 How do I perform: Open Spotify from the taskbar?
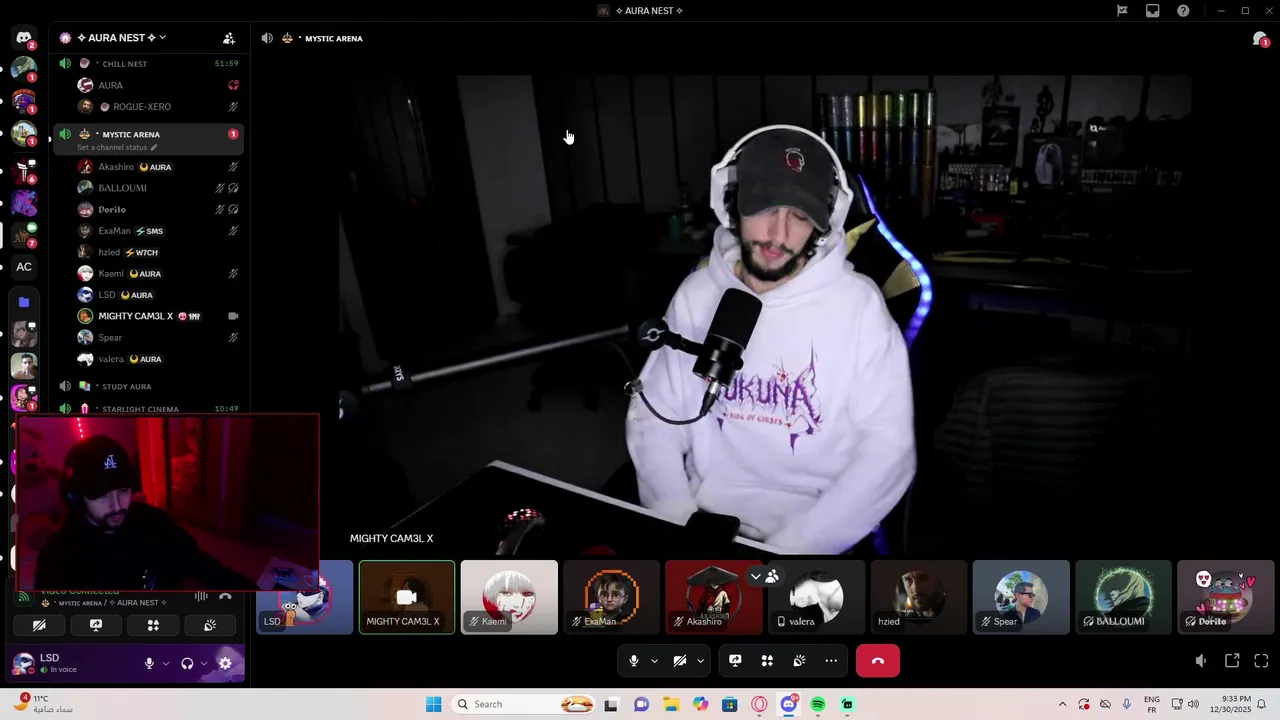[818, 704]
